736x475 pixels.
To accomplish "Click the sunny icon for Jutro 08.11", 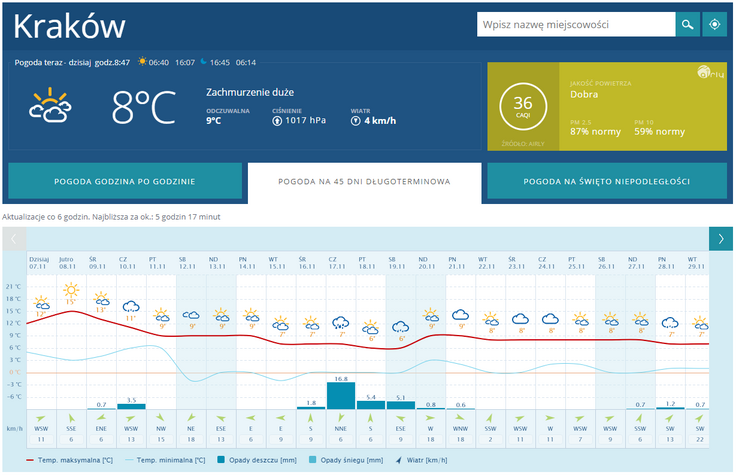I will click(x=71, y=291).
